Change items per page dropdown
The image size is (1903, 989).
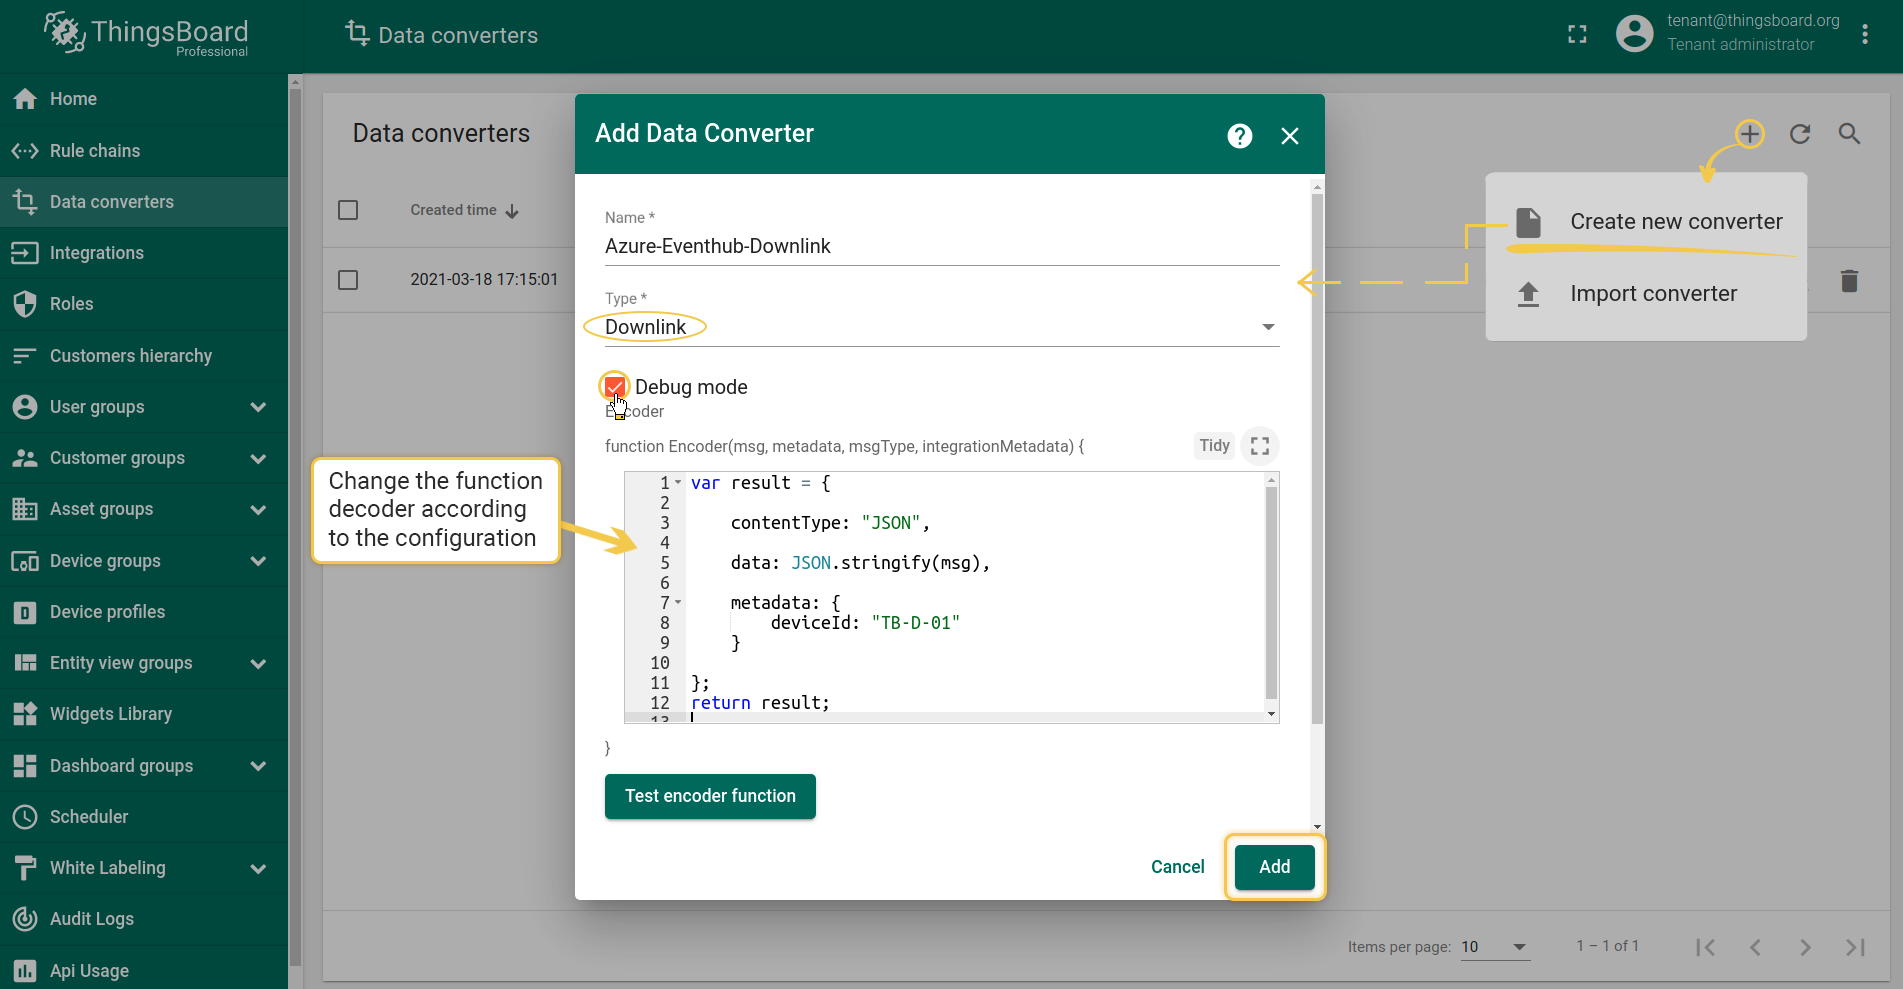(x=1494, y=947)
